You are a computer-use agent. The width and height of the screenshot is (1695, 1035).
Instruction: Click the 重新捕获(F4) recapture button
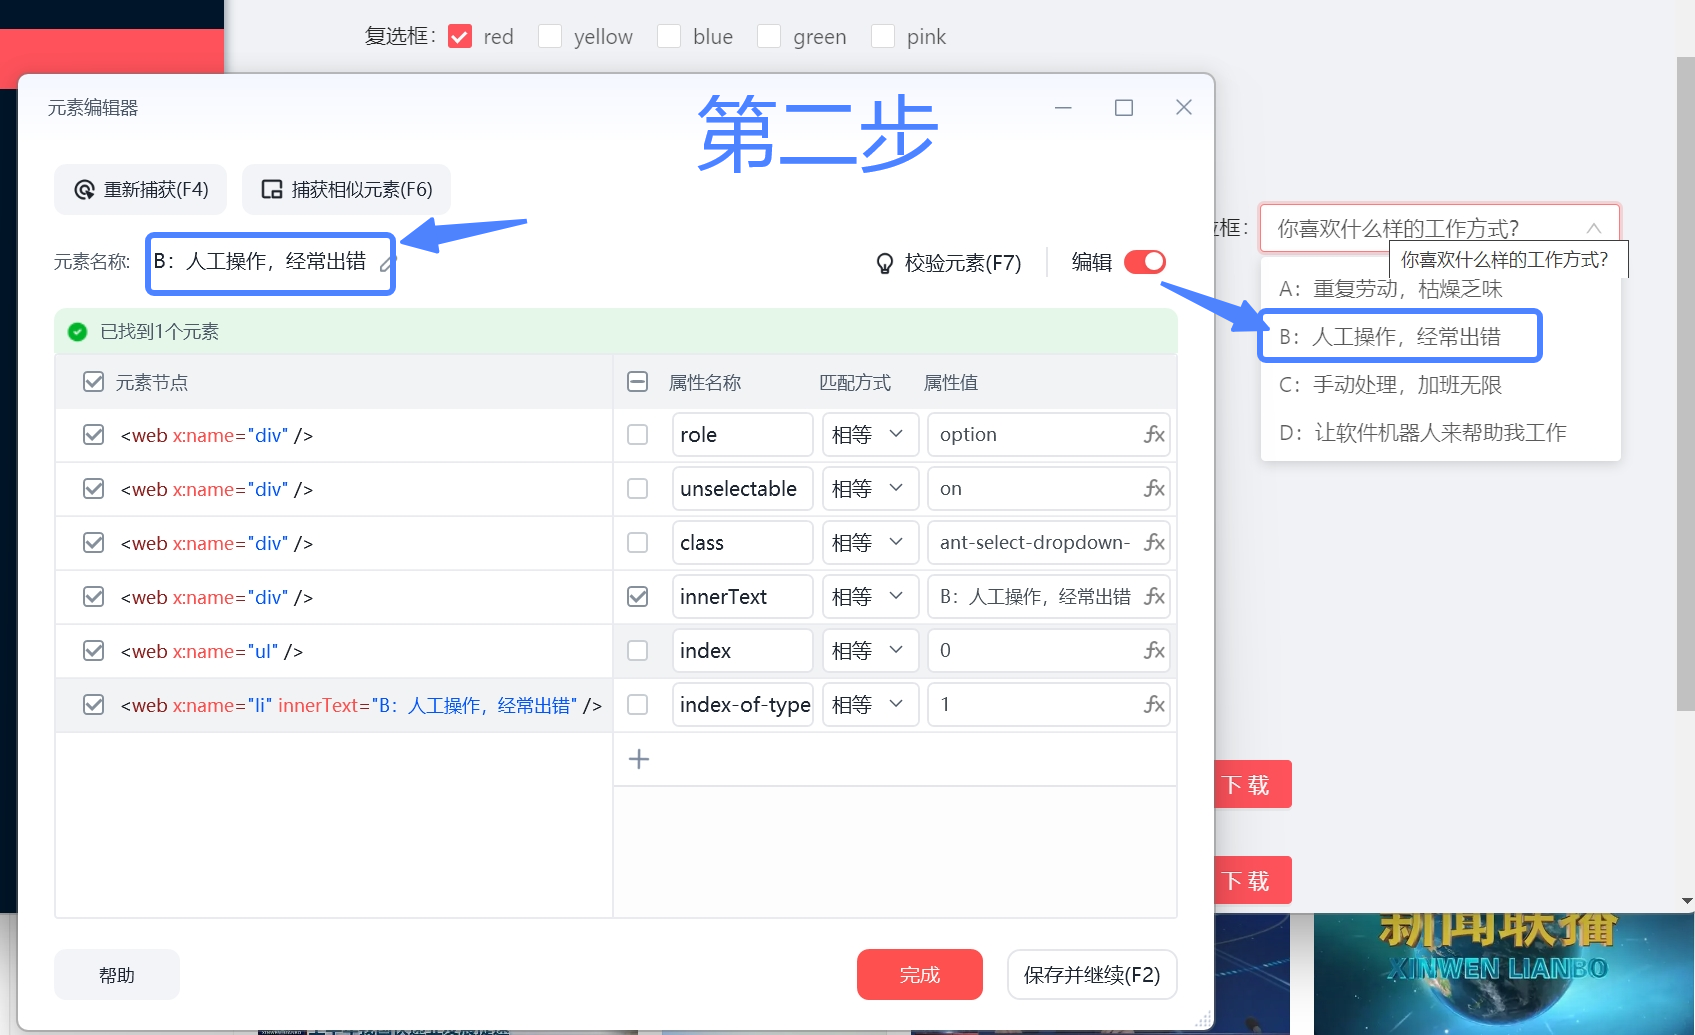[x=141, y=190]
